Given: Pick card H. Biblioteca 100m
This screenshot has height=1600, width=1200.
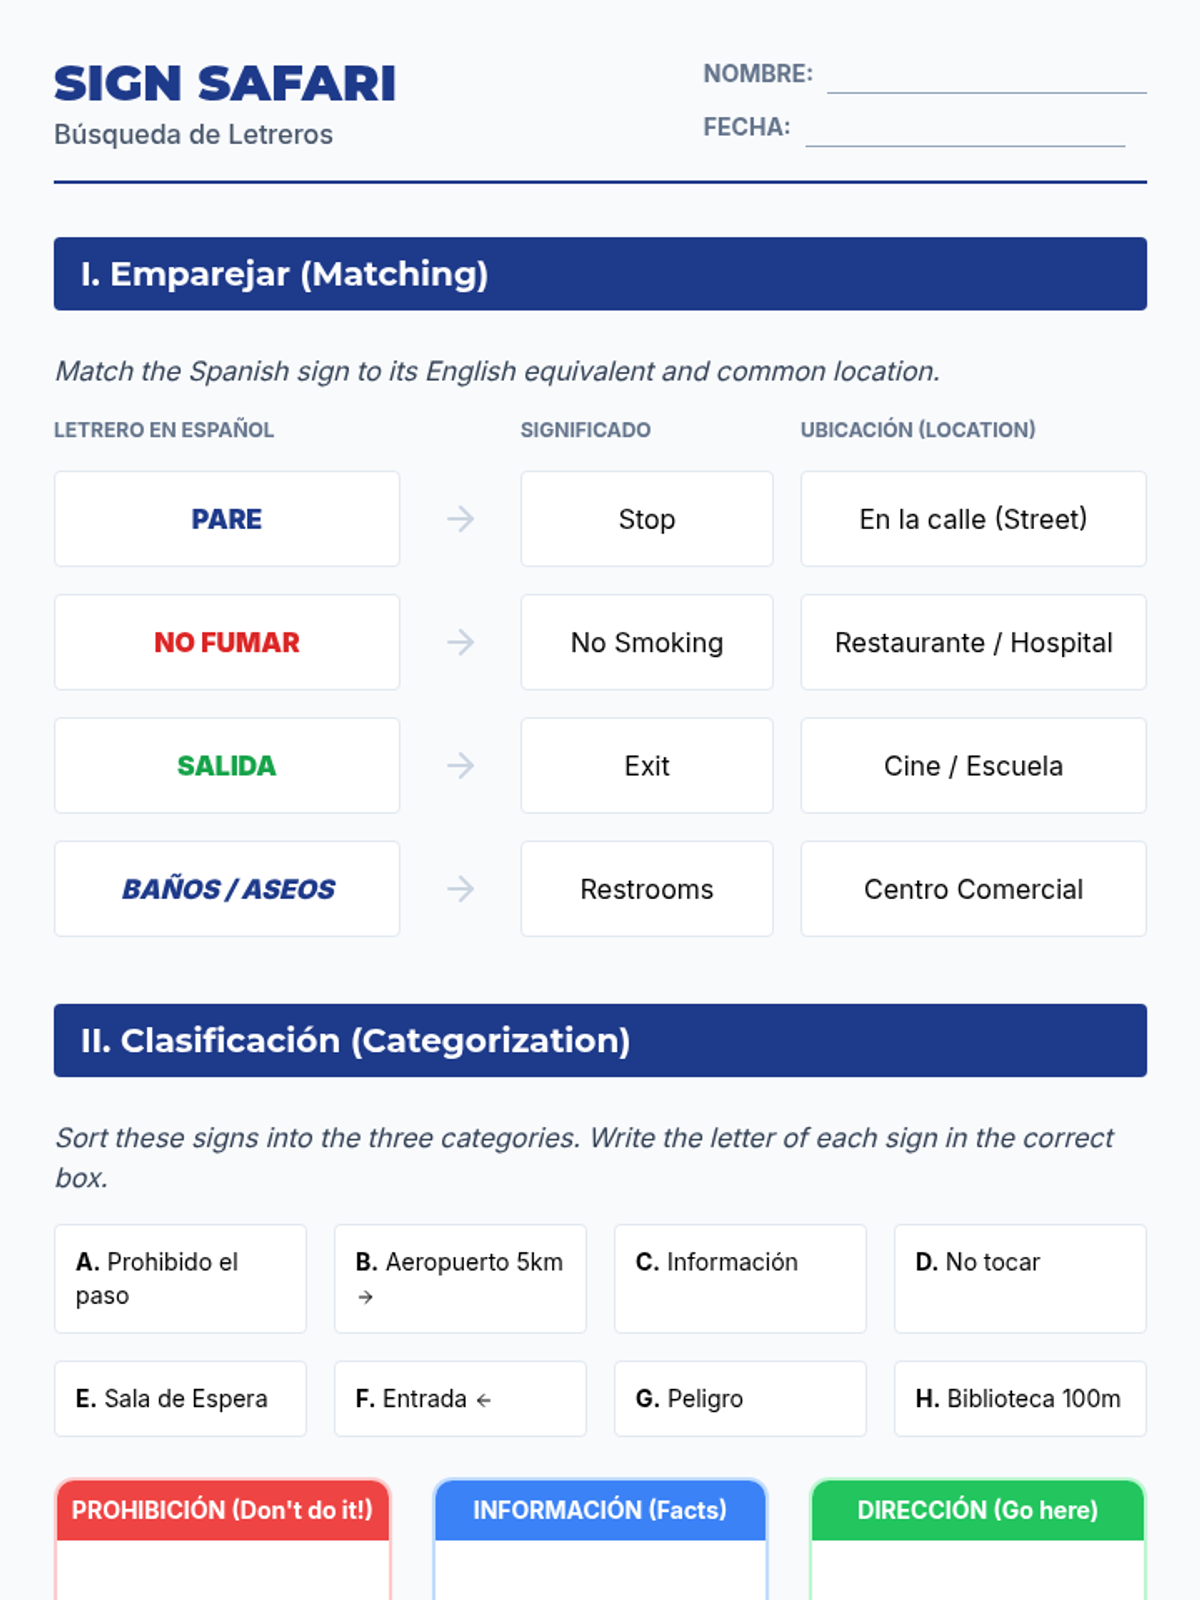Looking at the screenshot, I should point(1020,1399).
